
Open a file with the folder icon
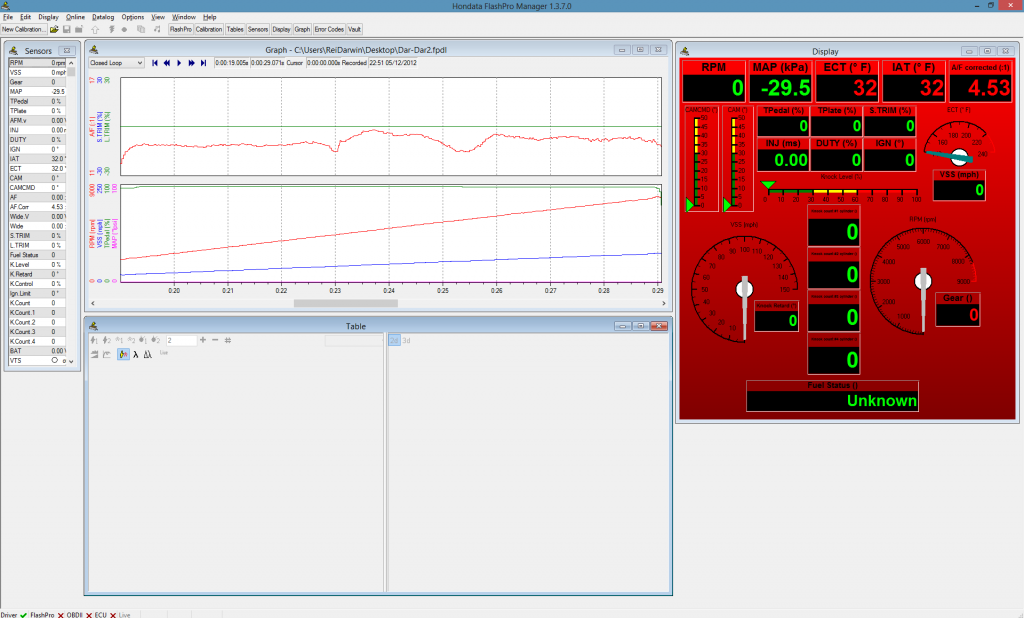(54, 29)
